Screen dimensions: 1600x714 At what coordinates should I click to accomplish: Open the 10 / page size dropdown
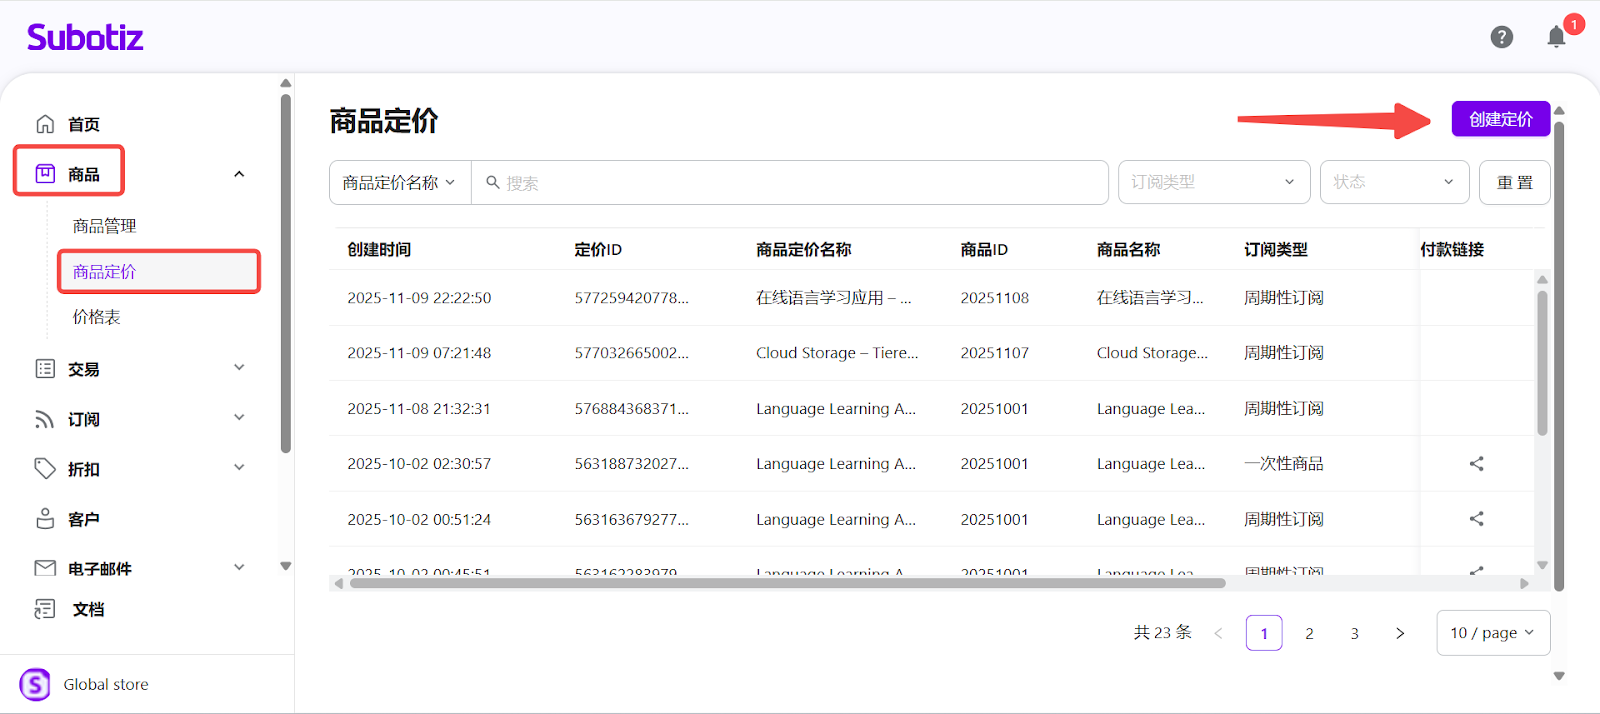tap(1492, 633)
